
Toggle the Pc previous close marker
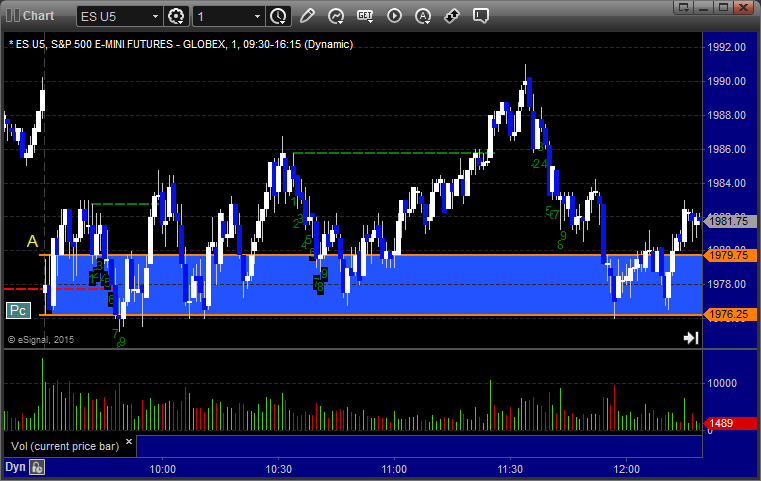(18, 311)
